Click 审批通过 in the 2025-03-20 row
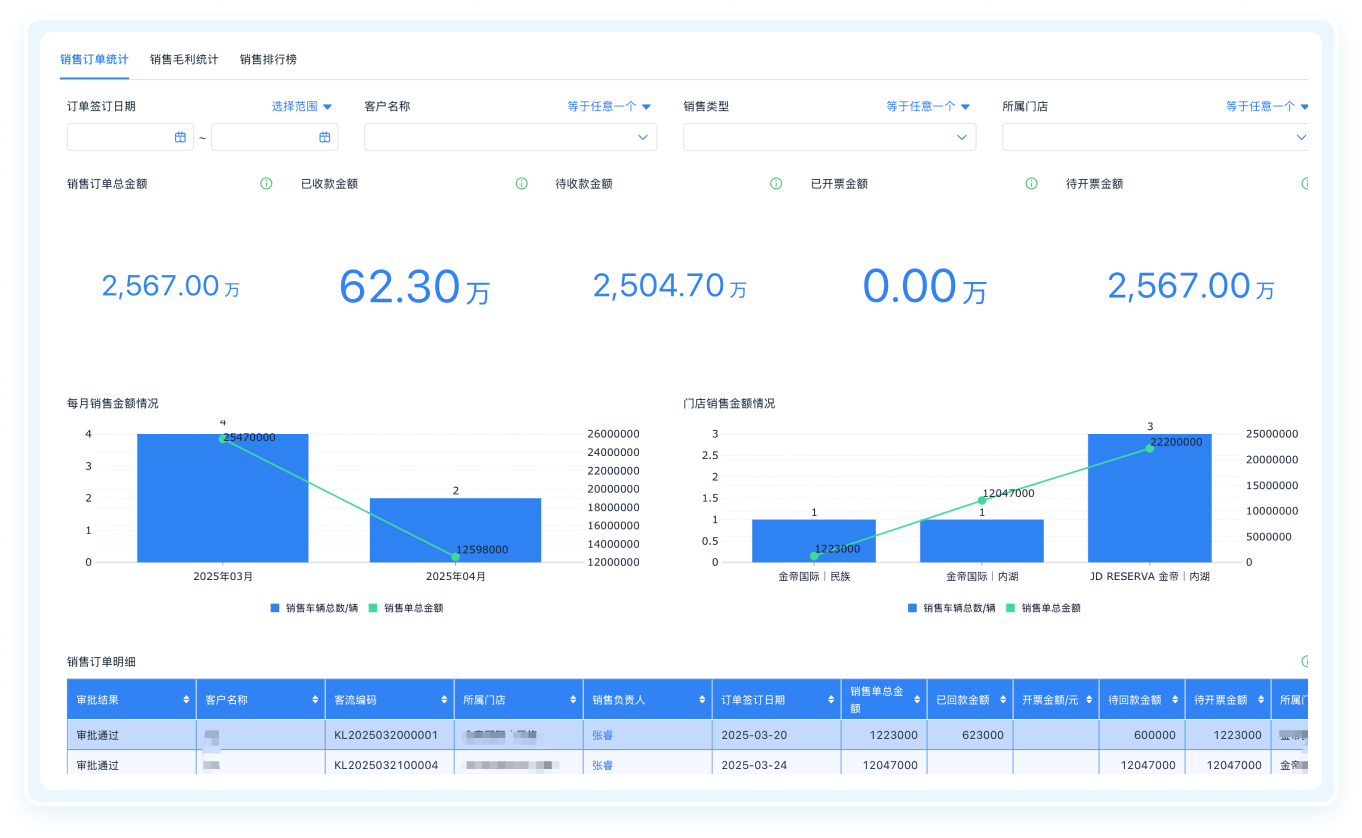 pos(97,735)
